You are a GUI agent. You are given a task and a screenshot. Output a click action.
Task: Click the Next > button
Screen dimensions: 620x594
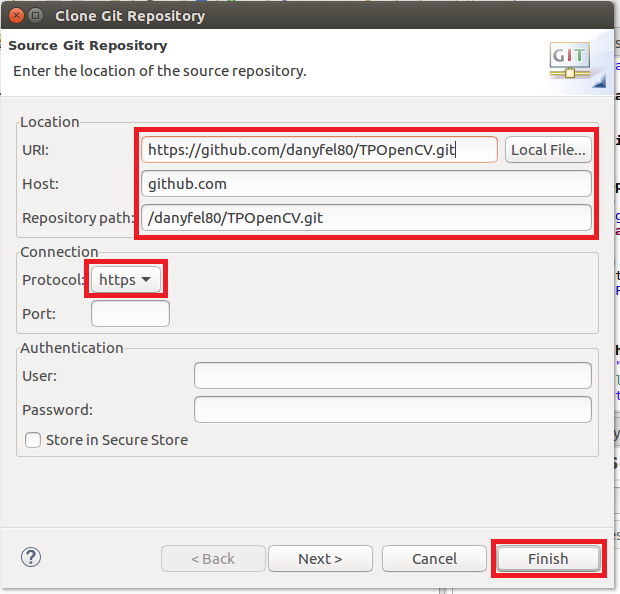[320, 559]
